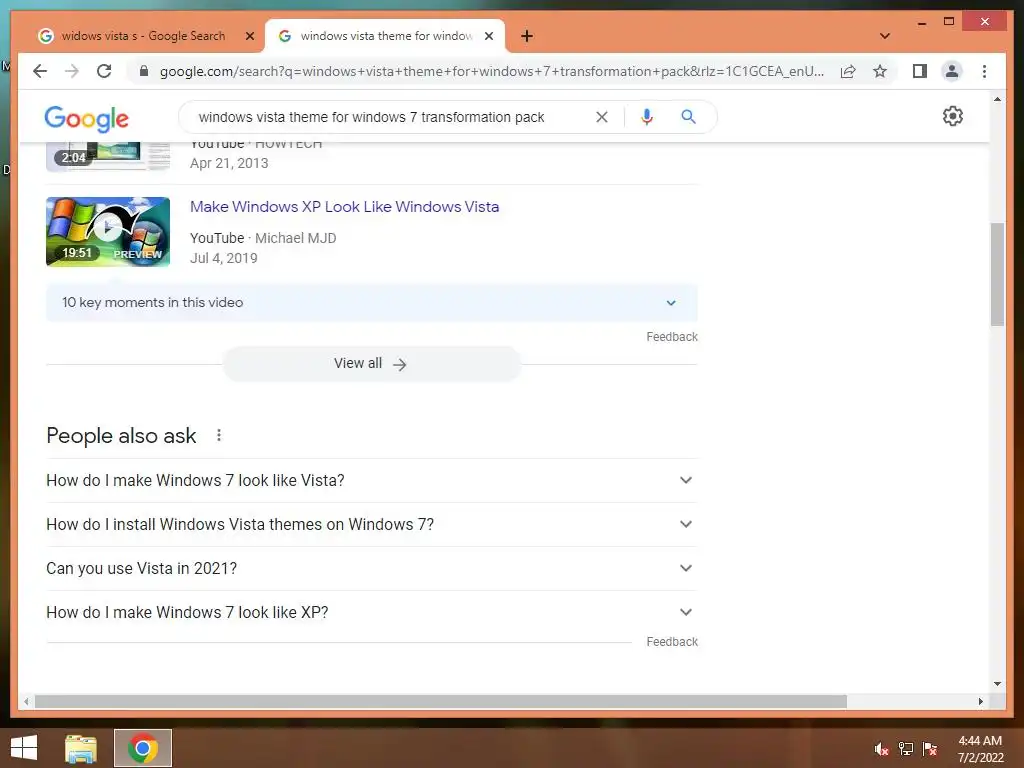Expand 'How do I install Windows Vista themes on Windows 7?'
This screenshot has height=768, width=1024.
click(372, 524)
